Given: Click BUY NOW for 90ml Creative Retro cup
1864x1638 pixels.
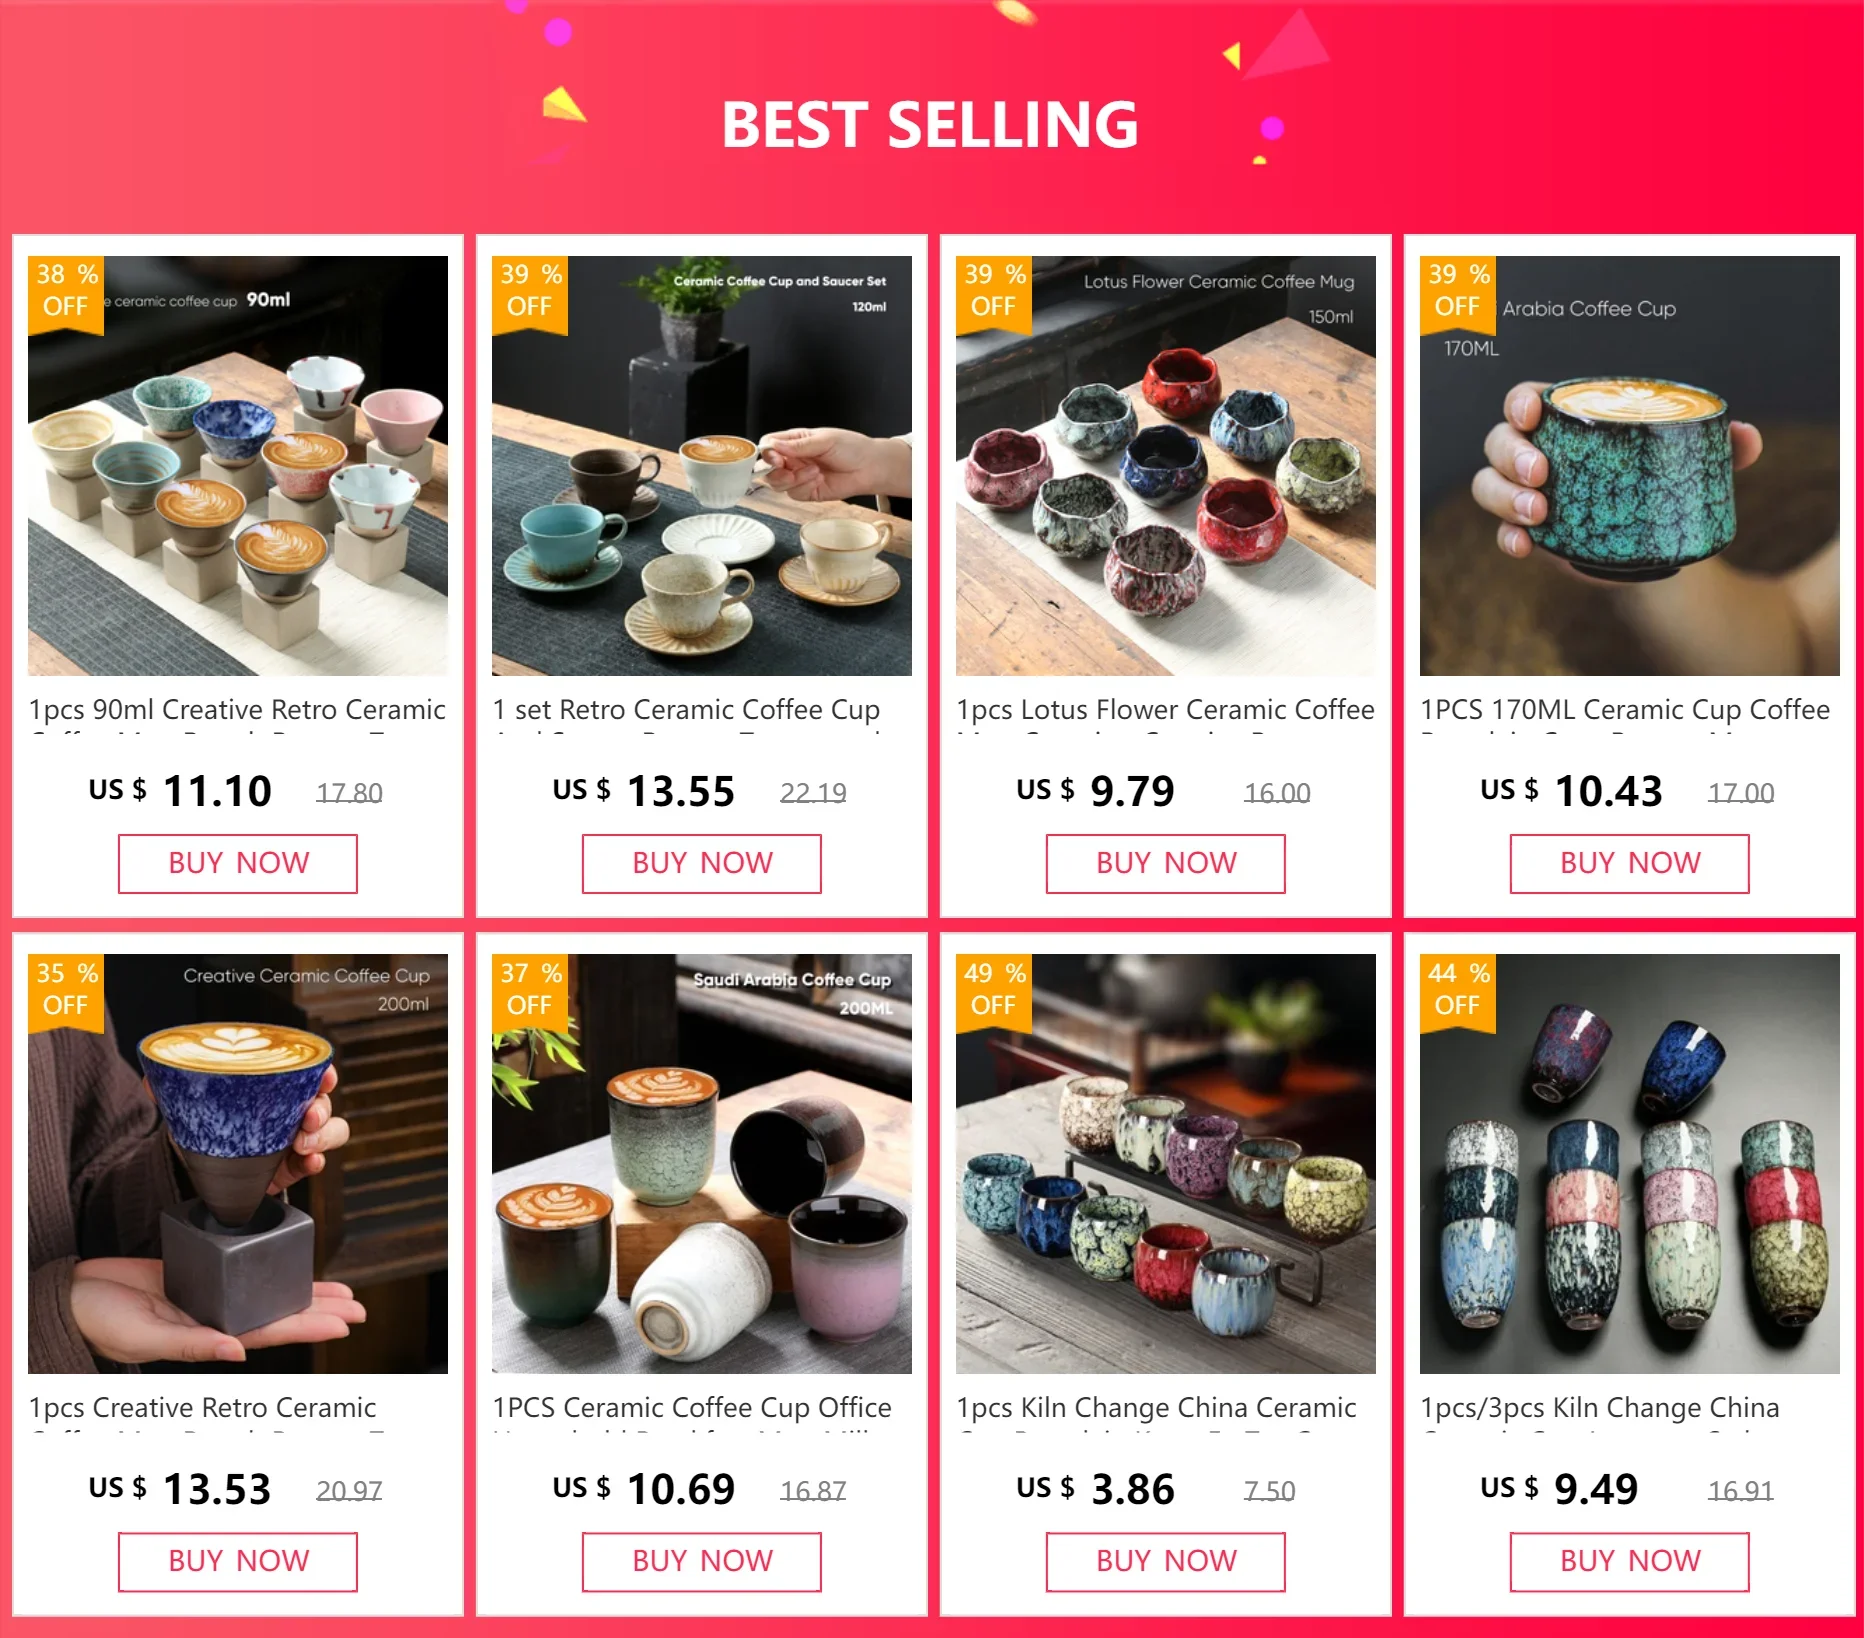Looking at the screenshot, I should [x=238, y=863].
